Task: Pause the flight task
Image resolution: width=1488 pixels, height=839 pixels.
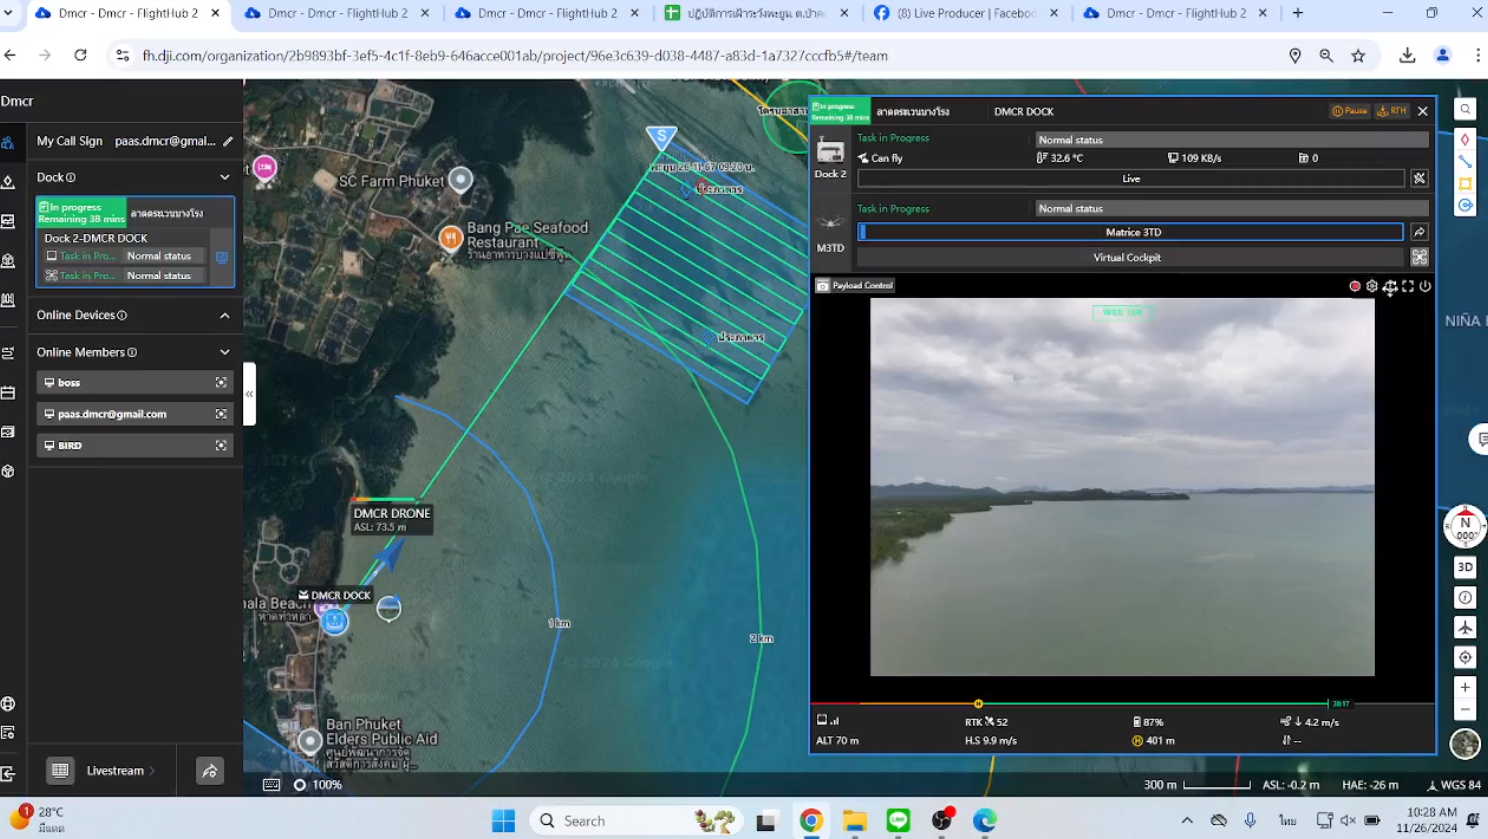Action: click(1349, 111)
